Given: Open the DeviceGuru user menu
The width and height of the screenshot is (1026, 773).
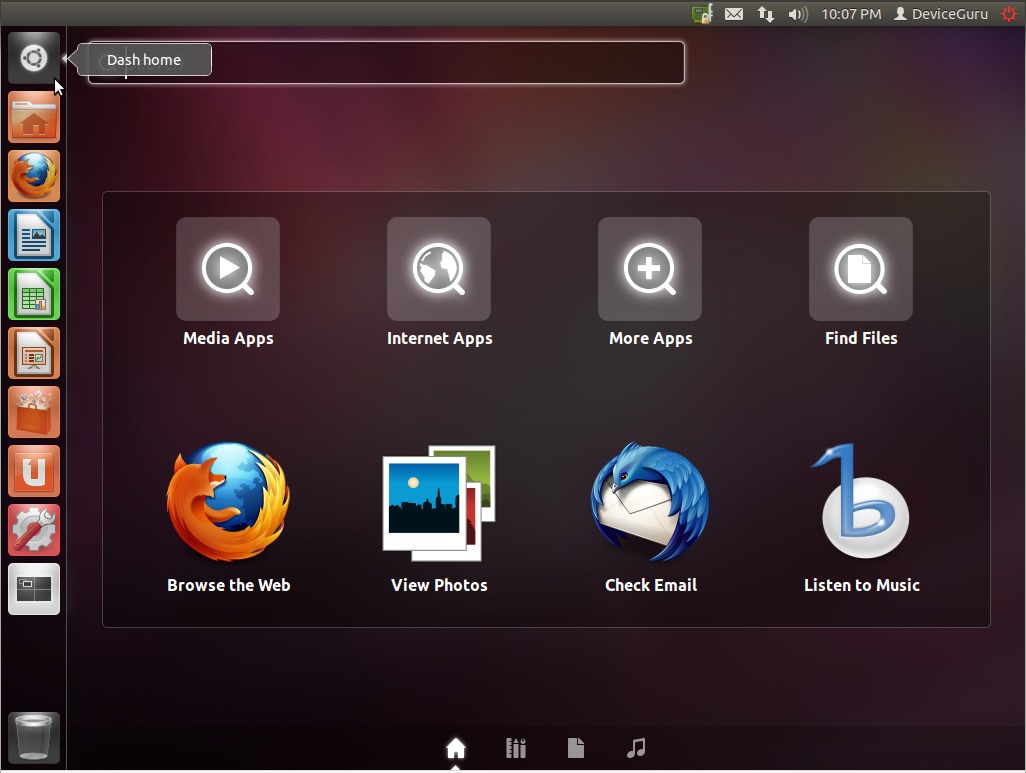Looking at the screenshot, I should pyautogui.click(x=941, y=14).
